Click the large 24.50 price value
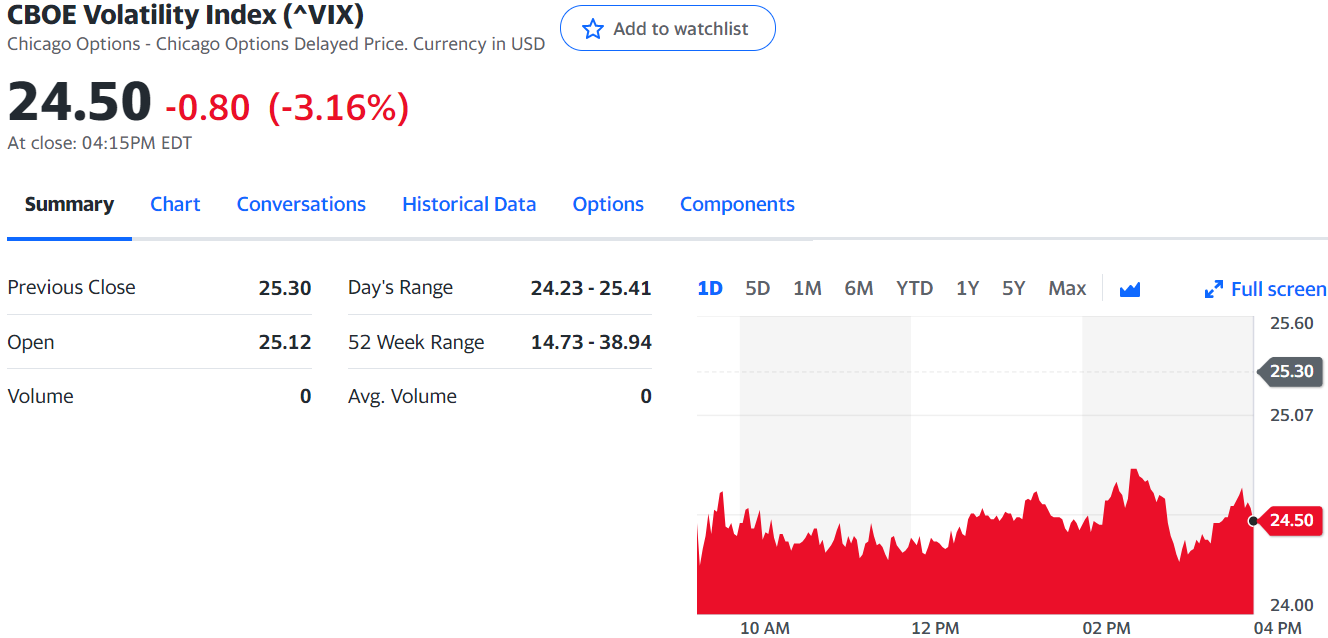Viewport: 1328px width, 638px height. 79,102
